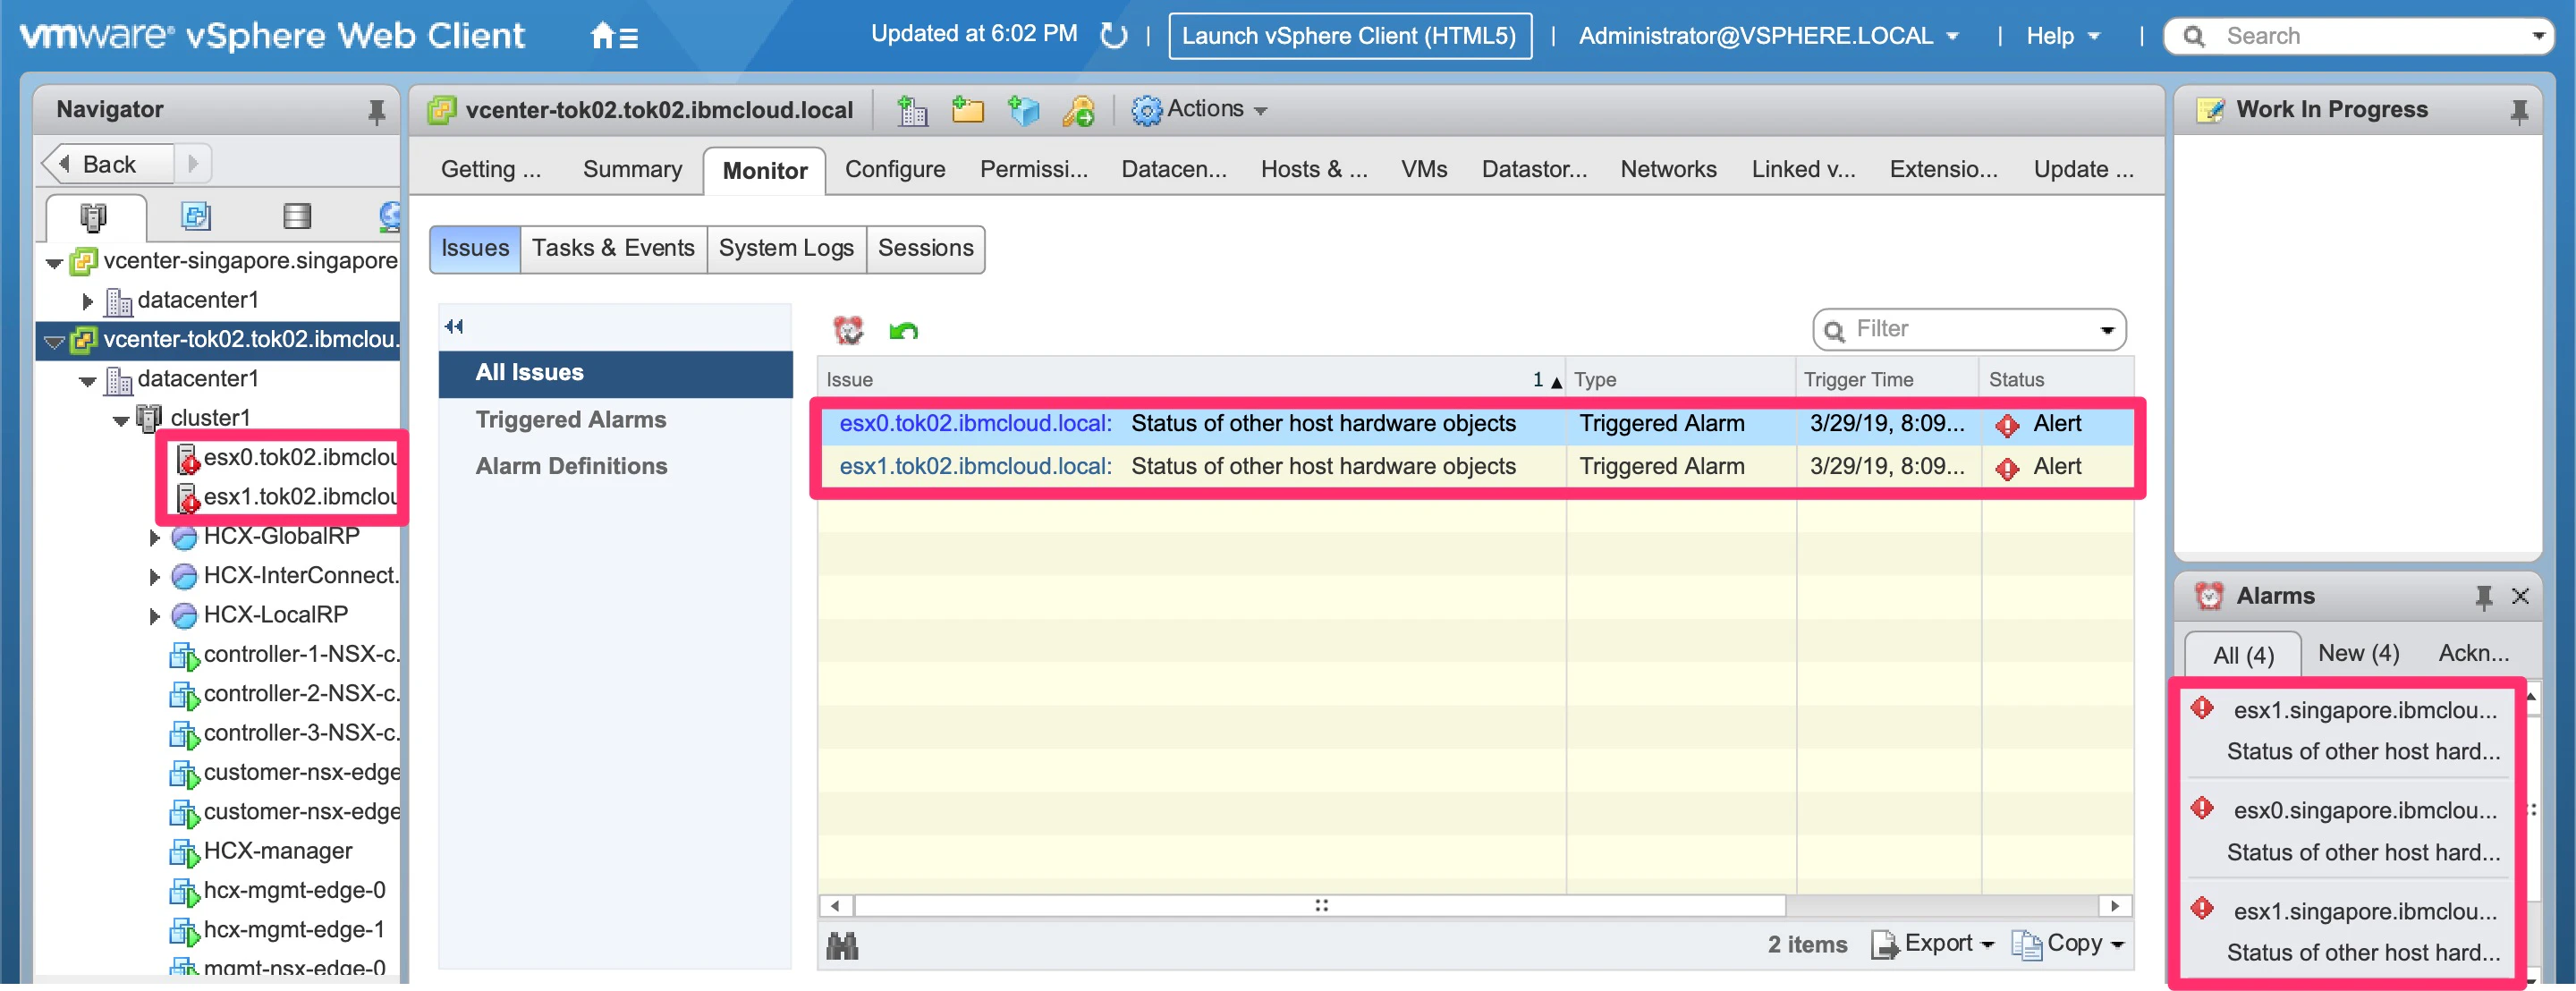This screenshot has height=991, width=2576.
Task: Click the horizontal scrollbar under issues table
Action: pyautogui.click(x=1319, y=906)
